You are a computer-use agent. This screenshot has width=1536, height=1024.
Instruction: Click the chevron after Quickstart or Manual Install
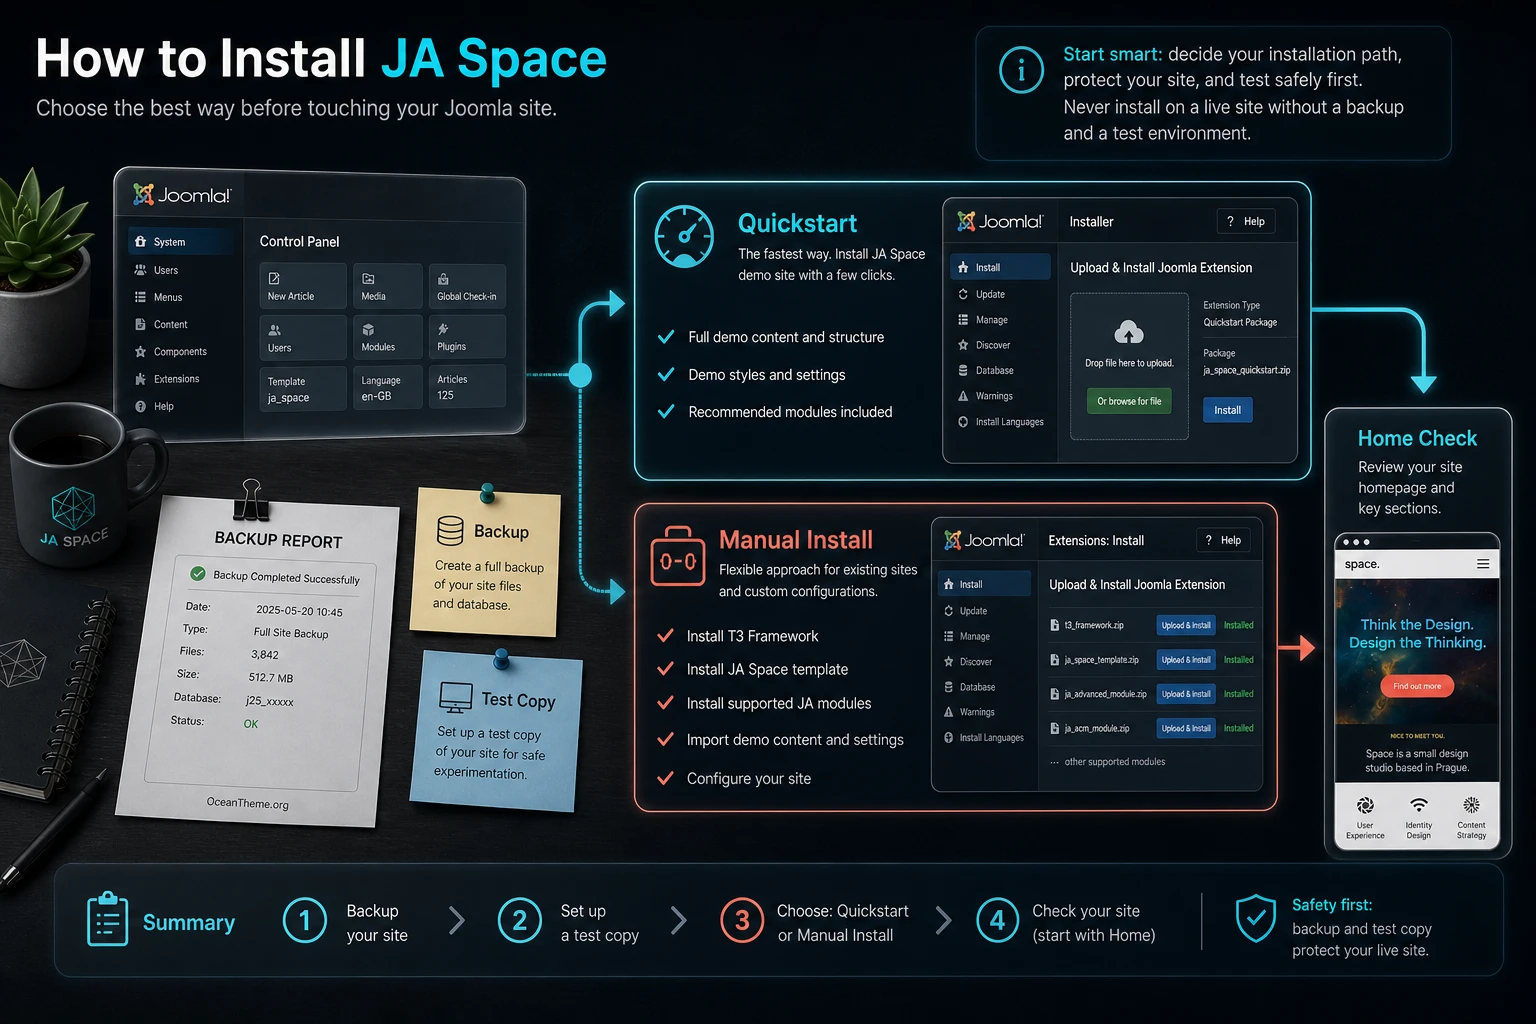click(943, 920)
